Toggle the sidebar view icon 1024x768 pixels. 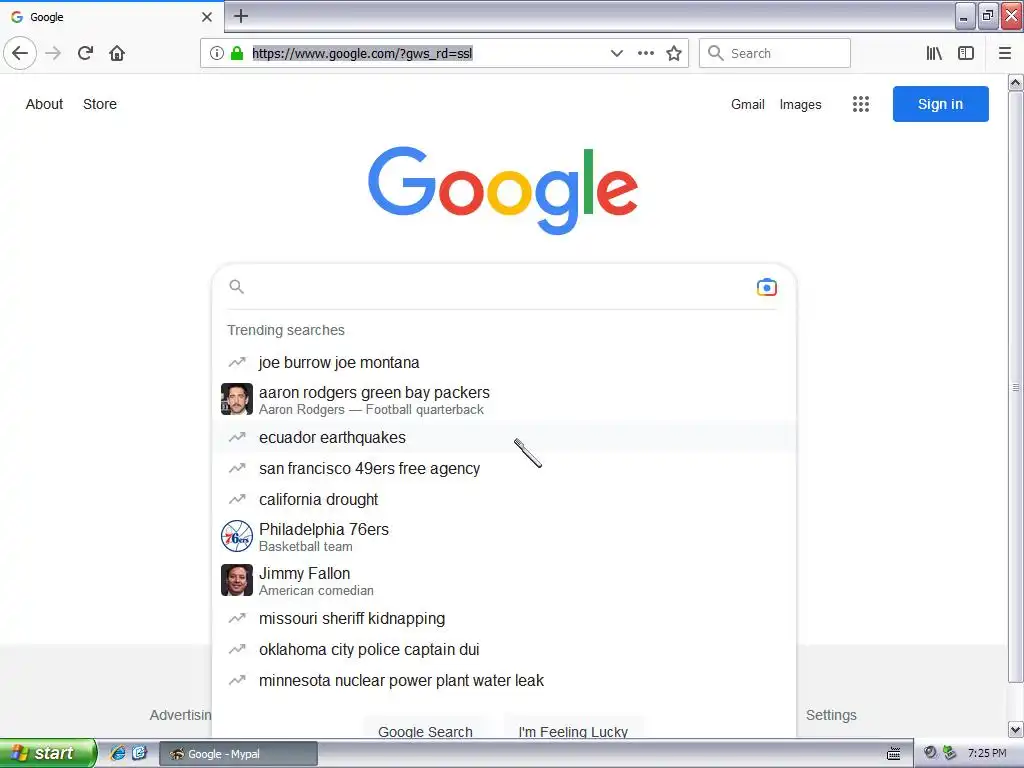pyautogui.click(x=966, y=53)
